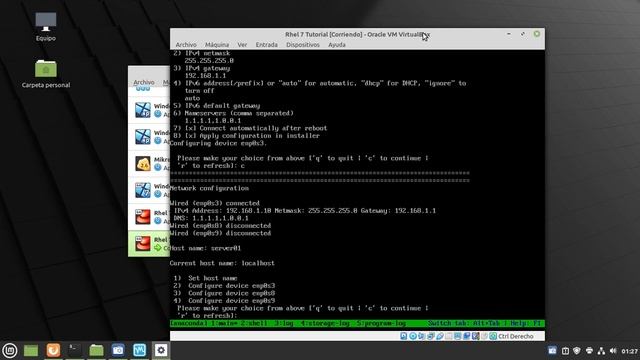
Task: Click the 'Network configuration' heading in console
Action: click(209, 188)
